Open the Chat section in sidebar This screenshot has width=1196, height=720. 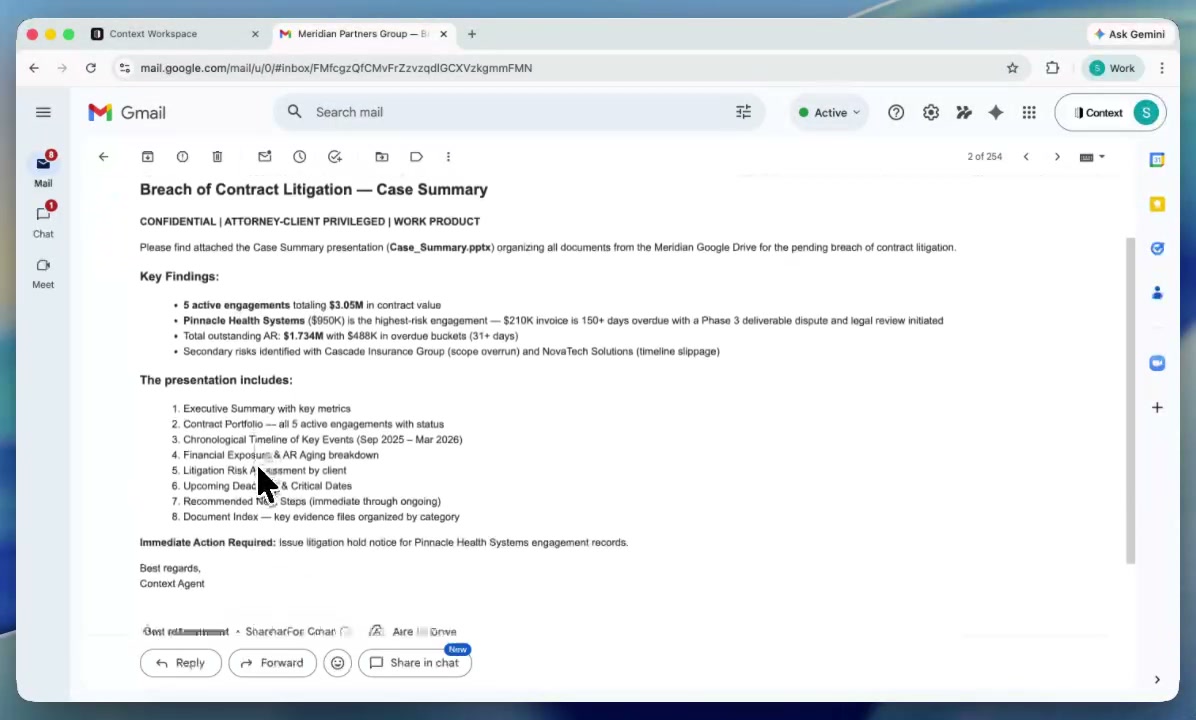[x=43, y=220]
